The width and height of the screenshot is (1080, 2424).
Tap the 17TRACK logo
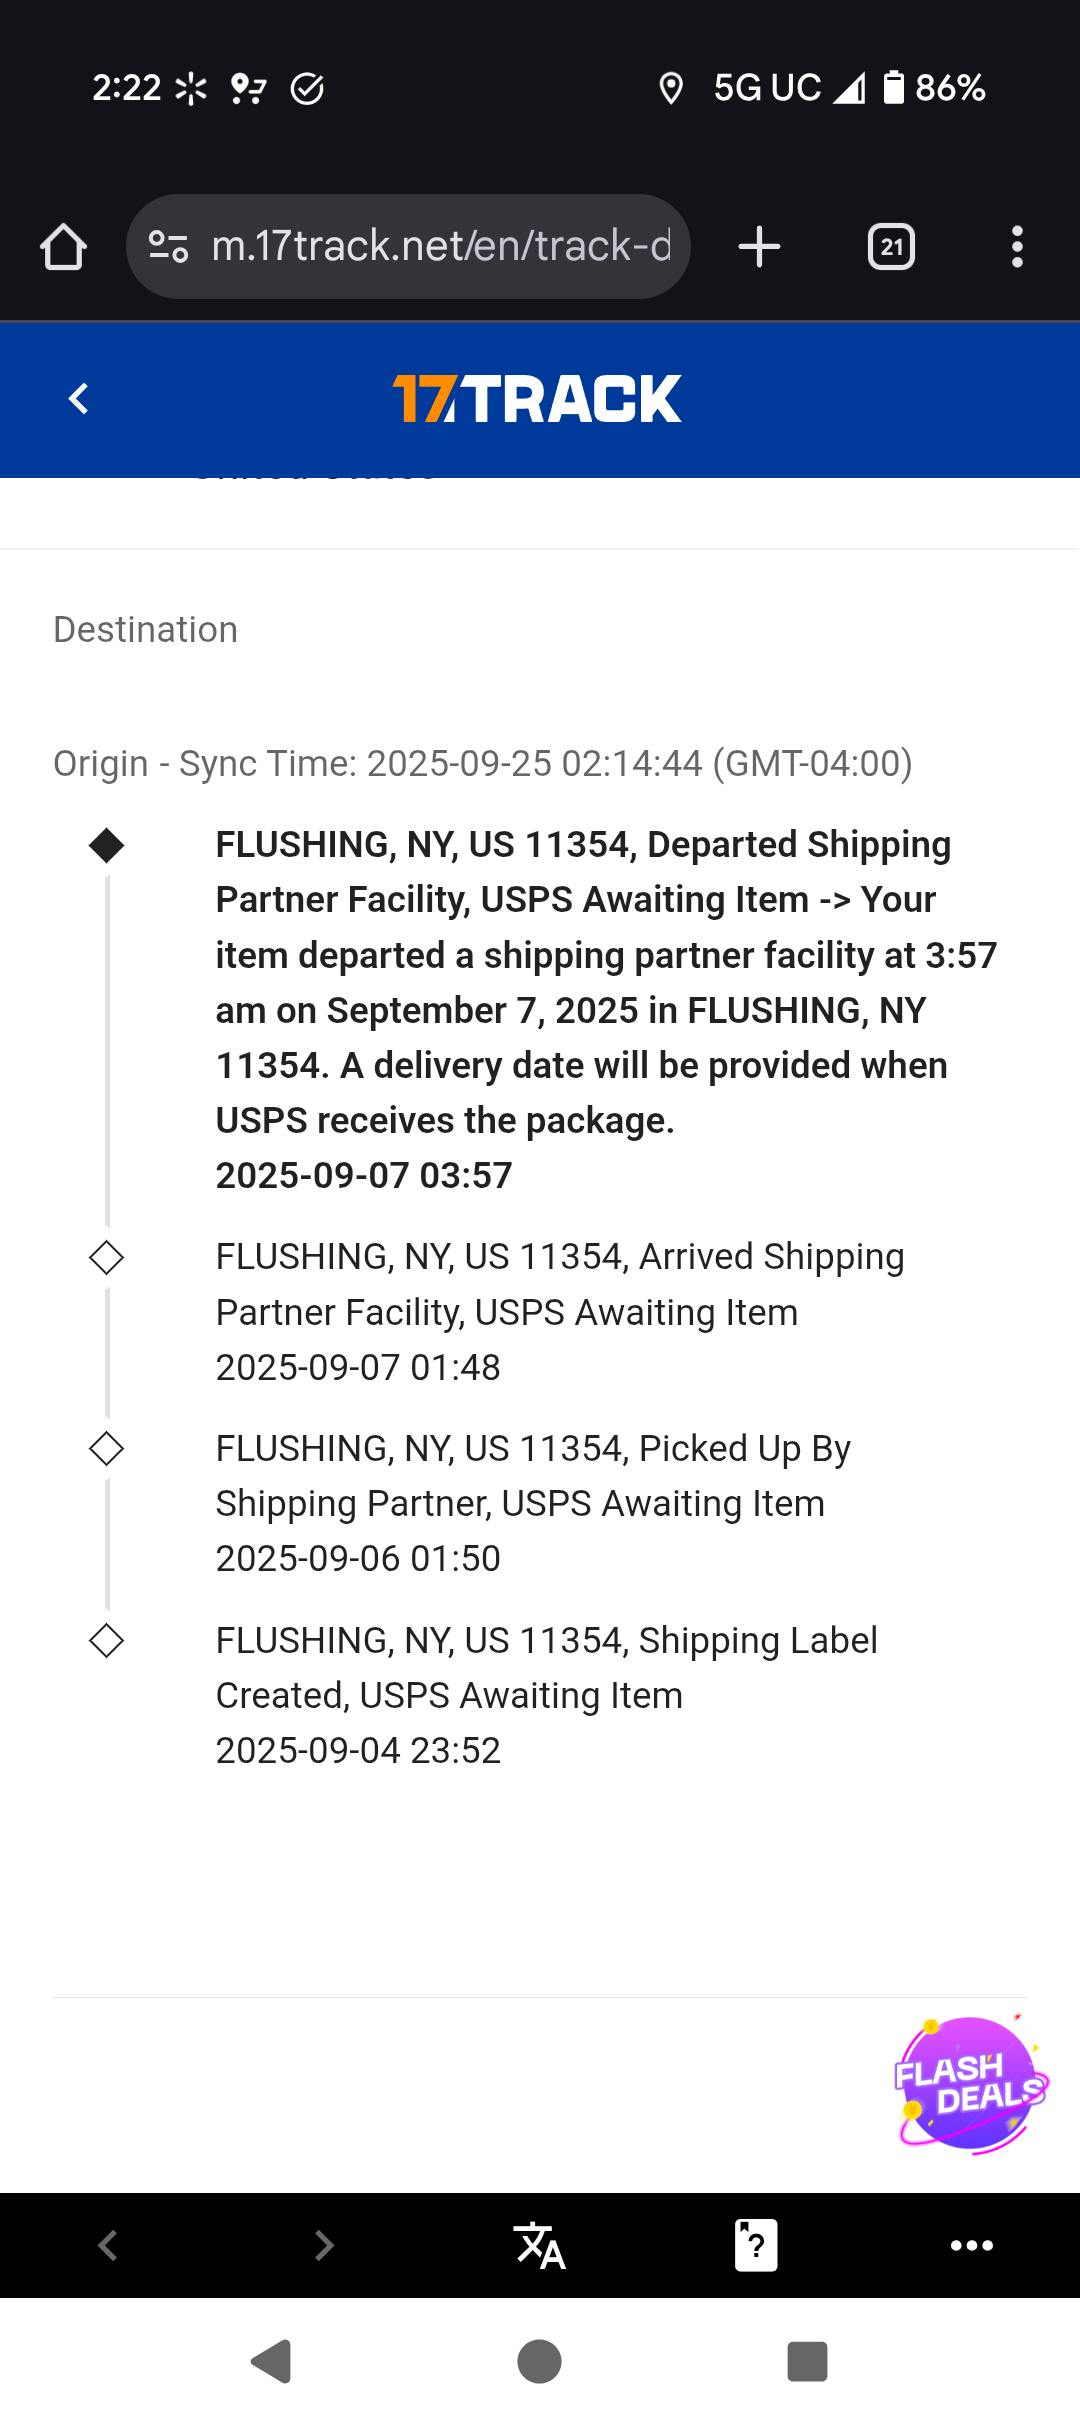pyautogui.click(x=537, y=399)
